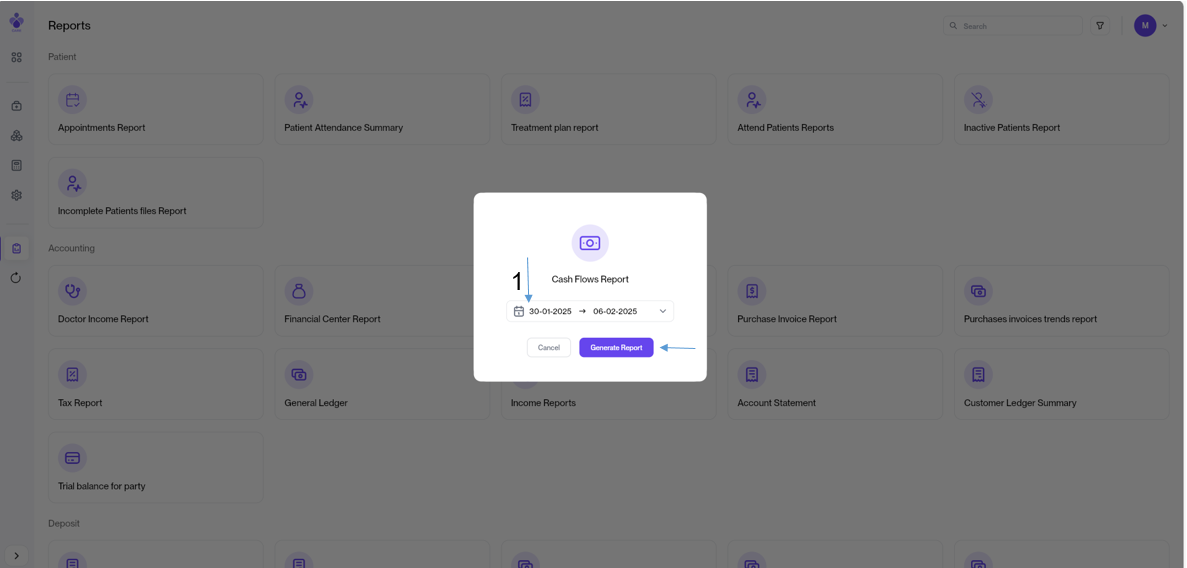Open the dashboard grid icon in sidebar

pos(16,58)
